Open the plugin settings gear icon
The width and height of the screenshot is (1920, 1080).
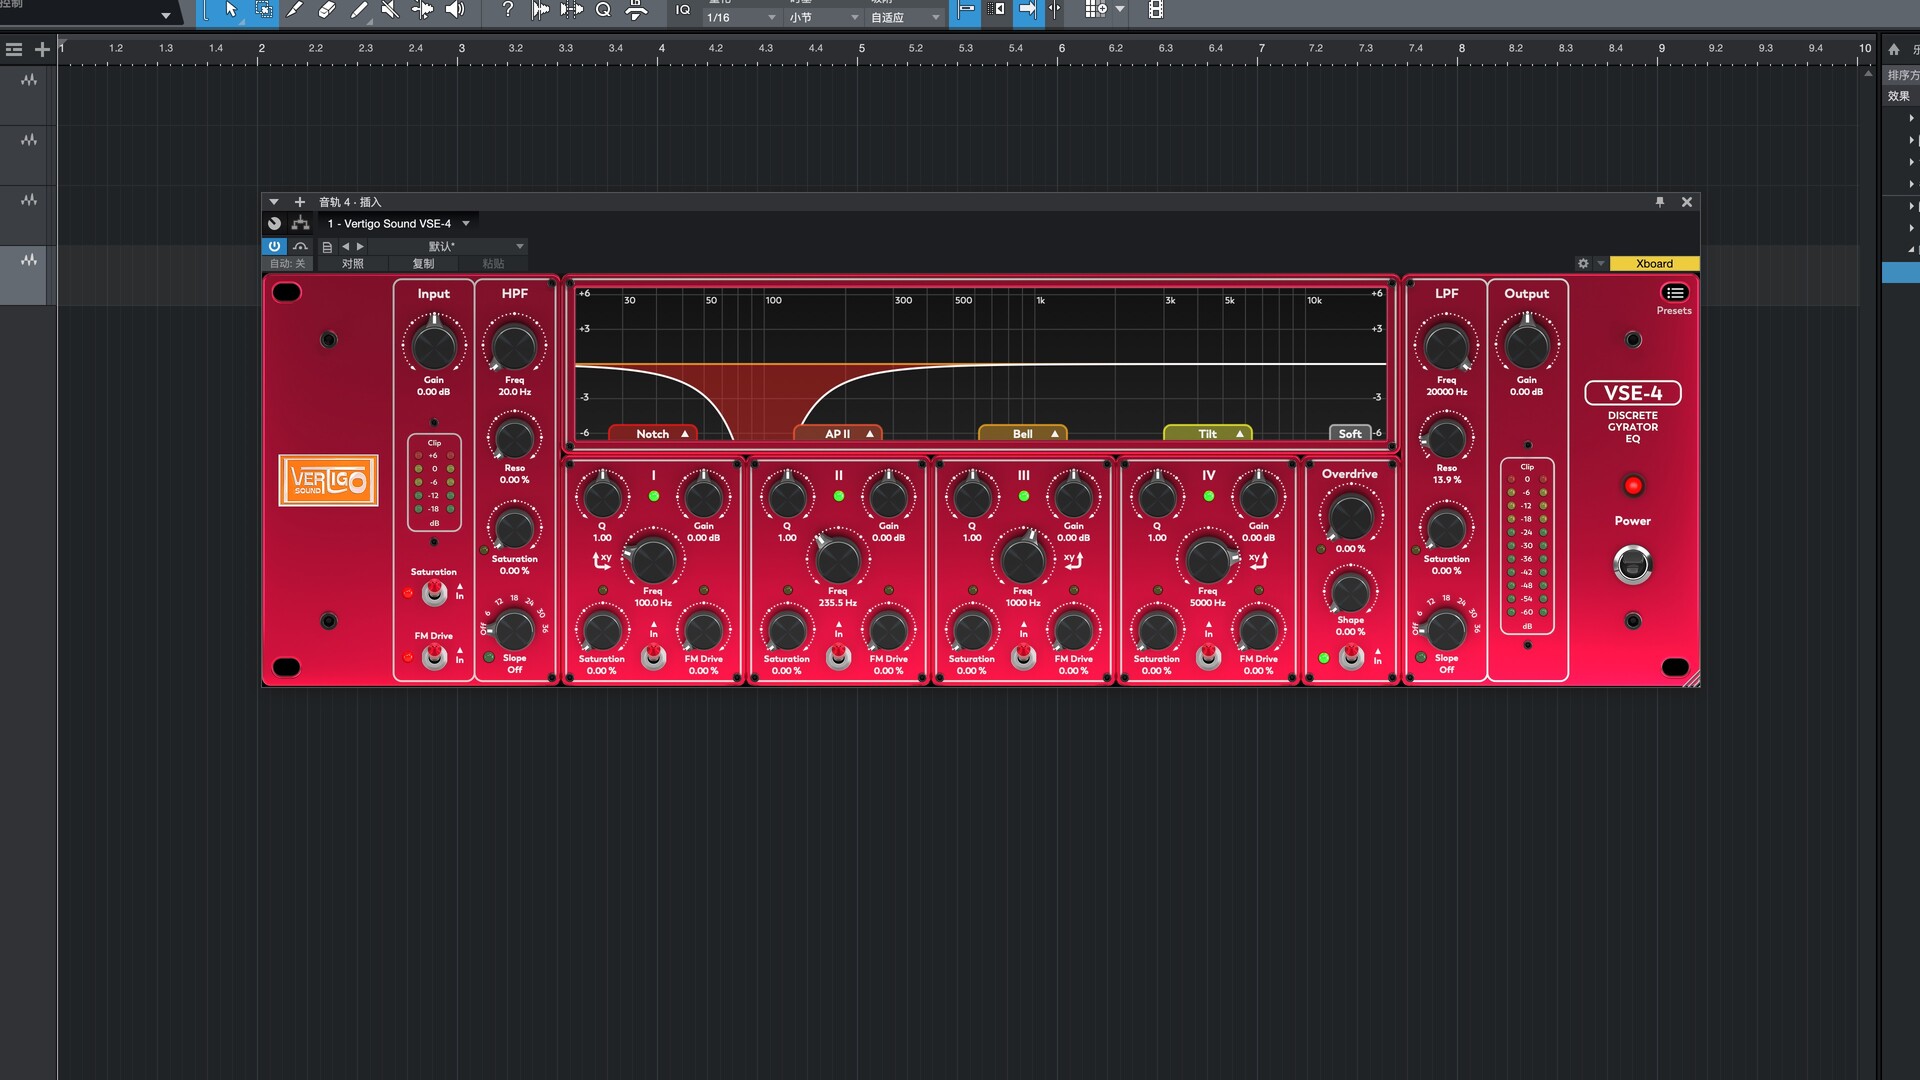(1583, 264)
